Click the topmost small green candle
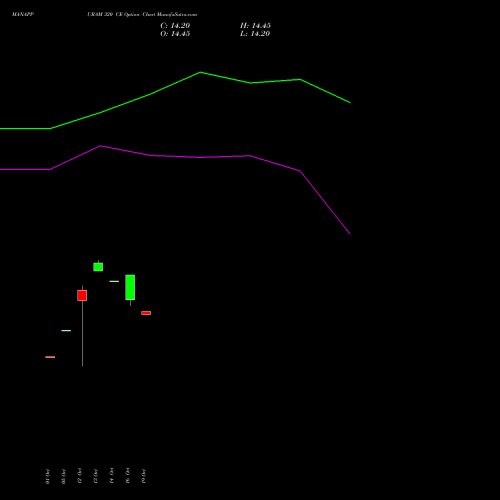Image resolution: width=500 pixels, height=500 pixels. tap(98, 267)
